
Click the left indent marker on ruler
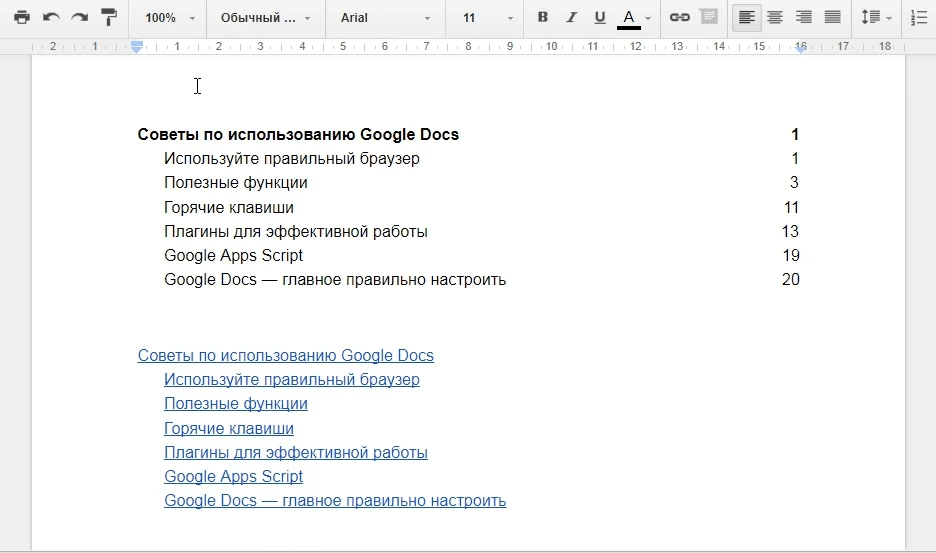(137, 48)
